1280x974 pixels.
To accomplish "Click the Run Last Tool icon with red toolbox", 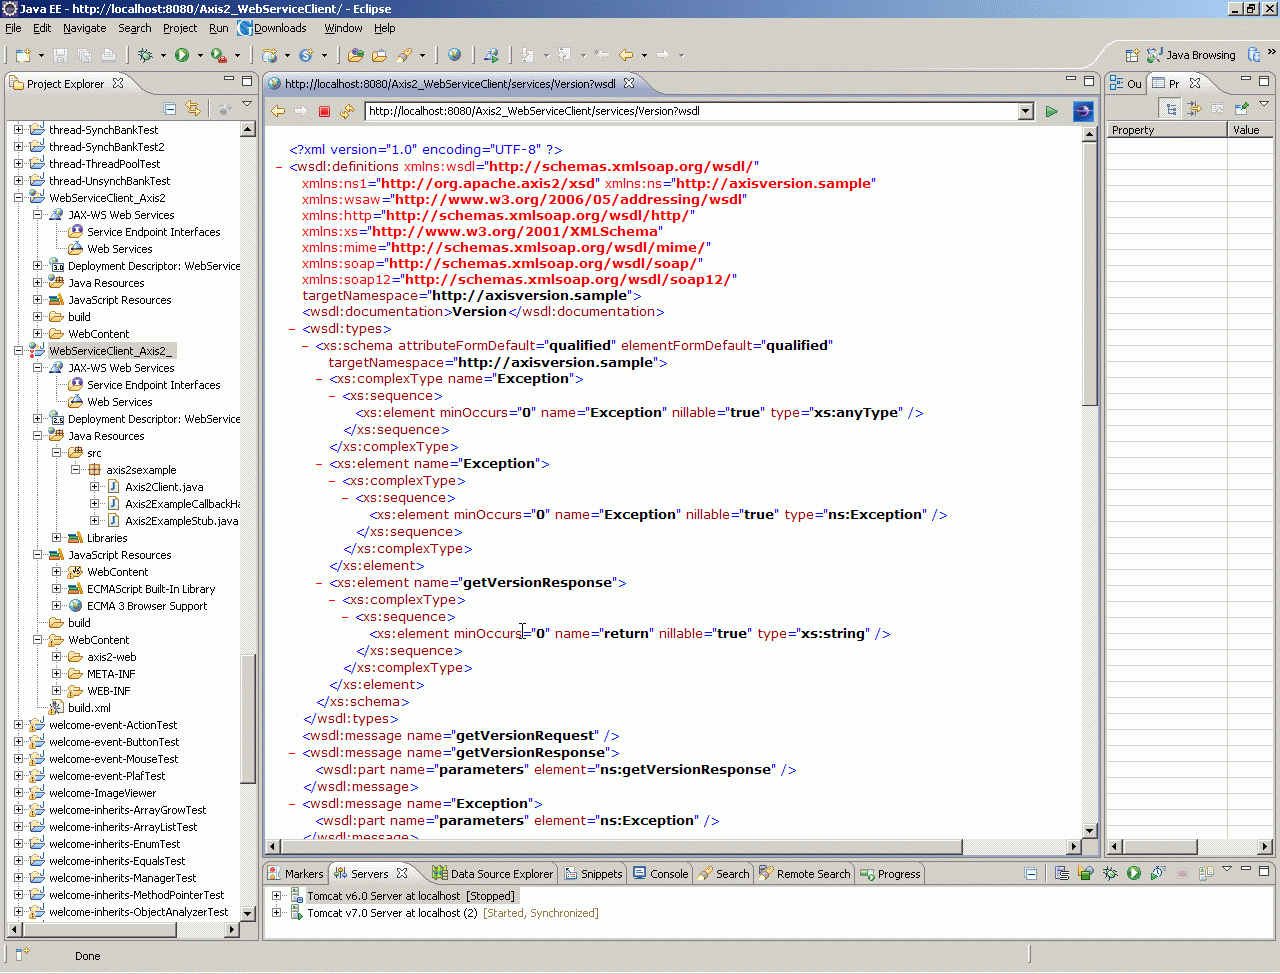I will tap(218, 56).
